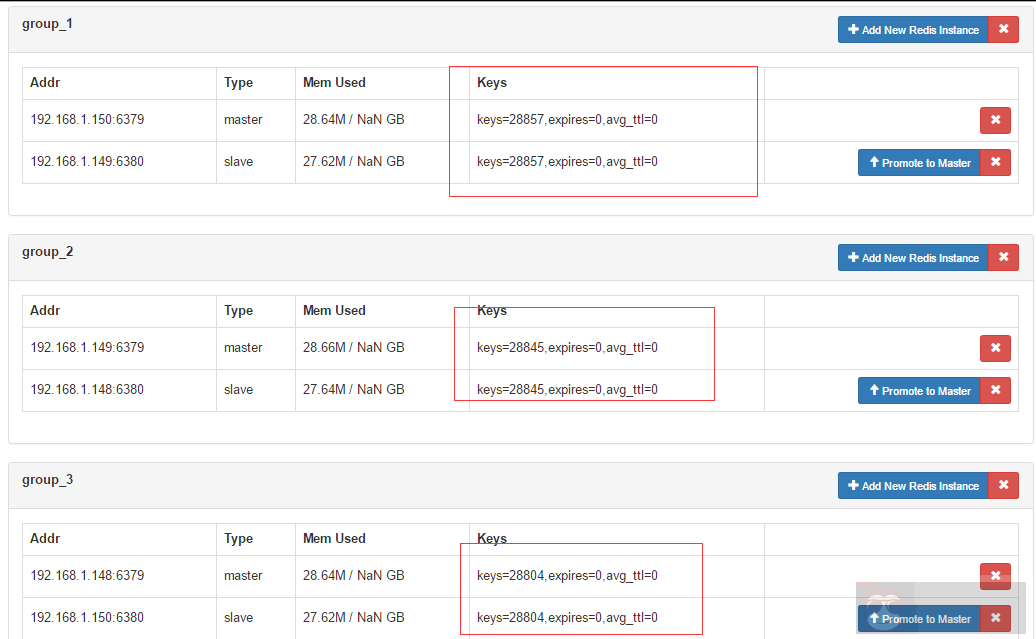Click the Keys column header in group_1
Screen dimensions: 1036x639
pyautogui.click(x=492, y=82)
